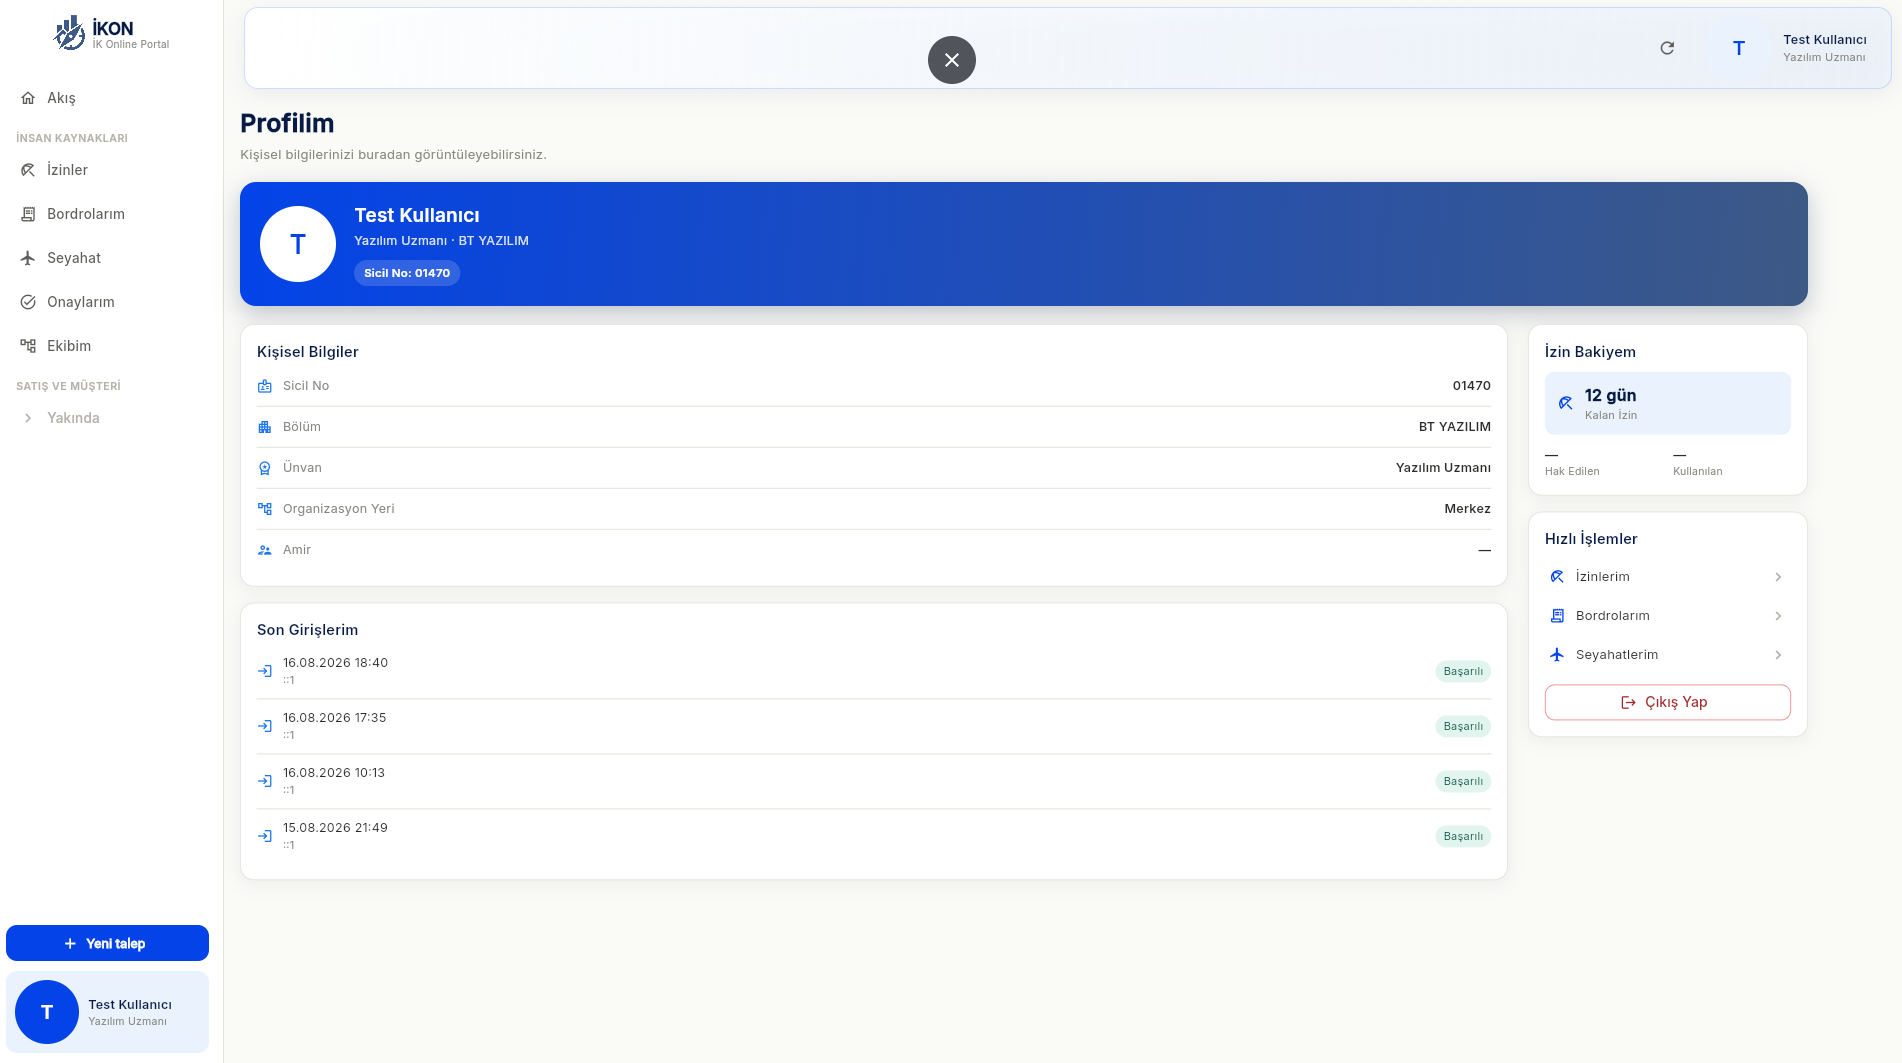The height and width of the screenshot is (1063, 1902).
Task: Click the Seyahatlerim airplane icon in Hızlı İşlemler
Action: [1557, 655]
